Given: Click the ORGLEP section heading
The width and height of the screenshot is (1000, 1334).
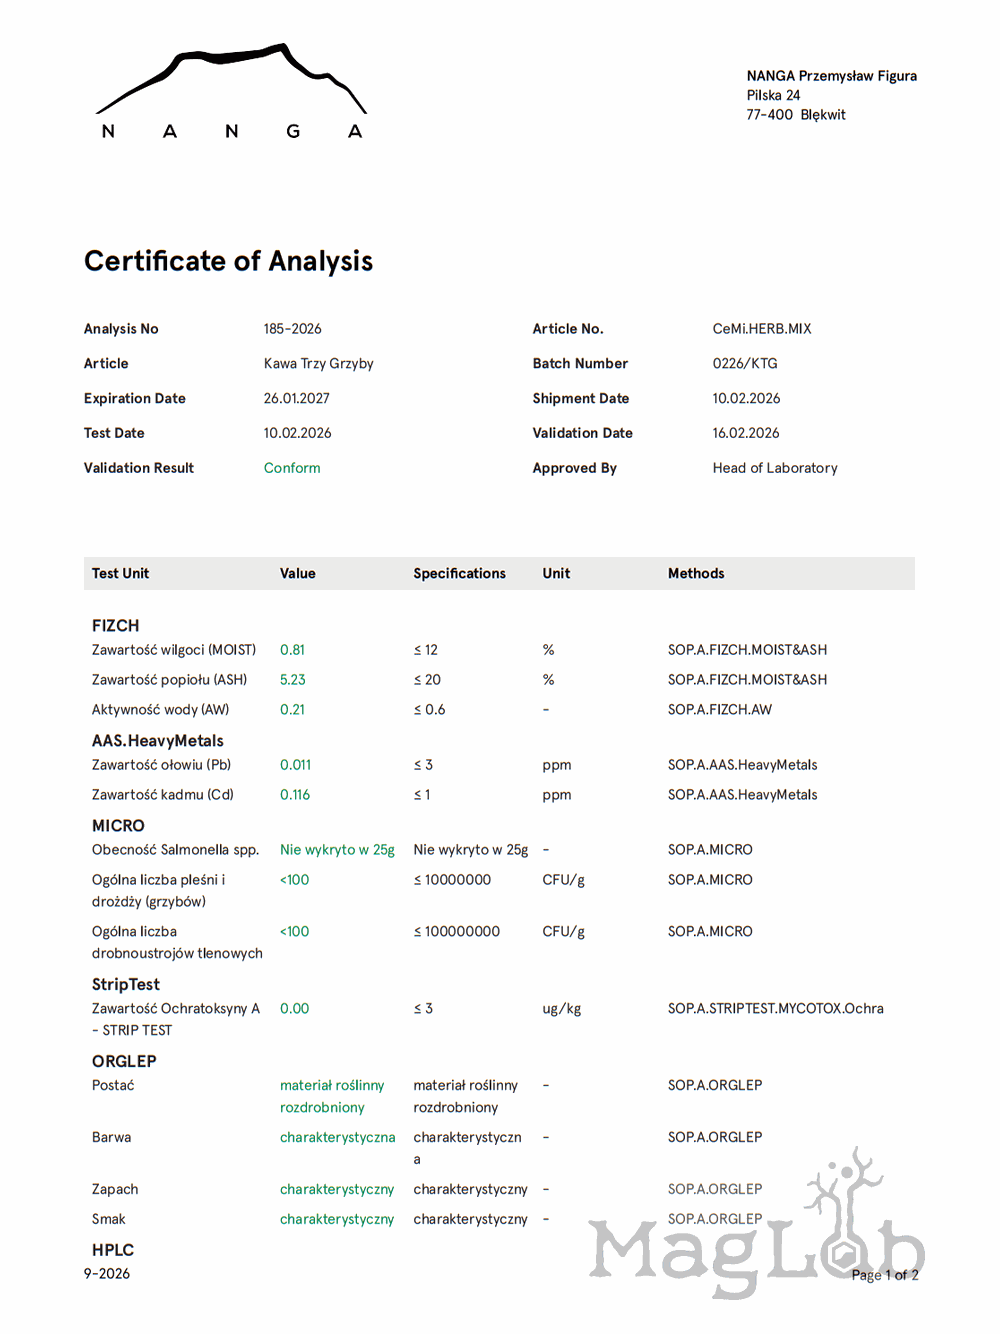Looking at the screenshot, I should click(124, 1062).
